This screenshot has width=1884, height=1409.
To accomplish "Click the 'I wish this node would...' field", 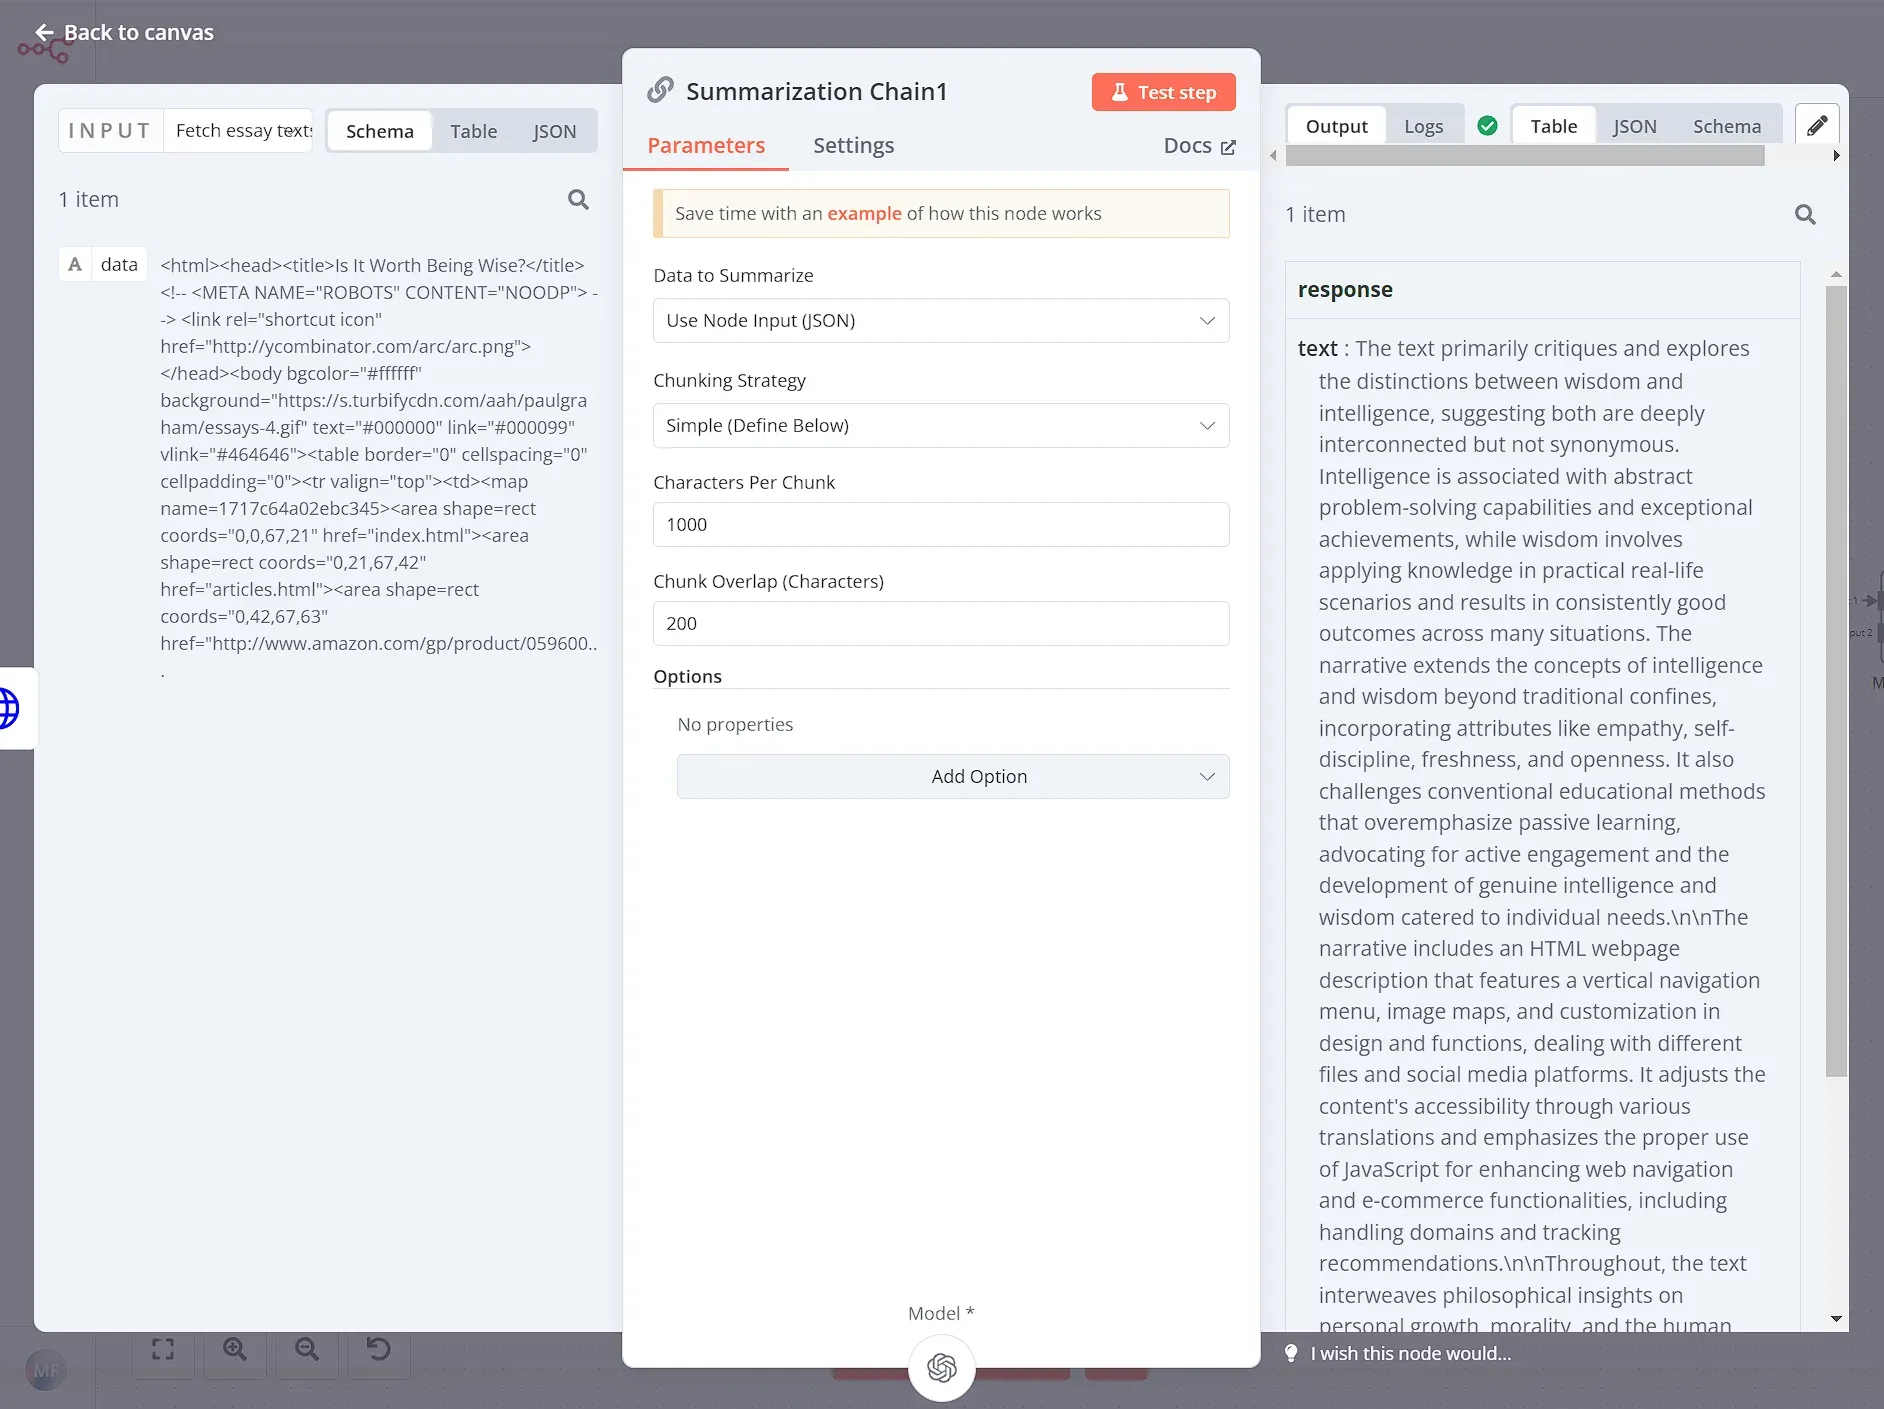I will [x=1410, y=1353].
